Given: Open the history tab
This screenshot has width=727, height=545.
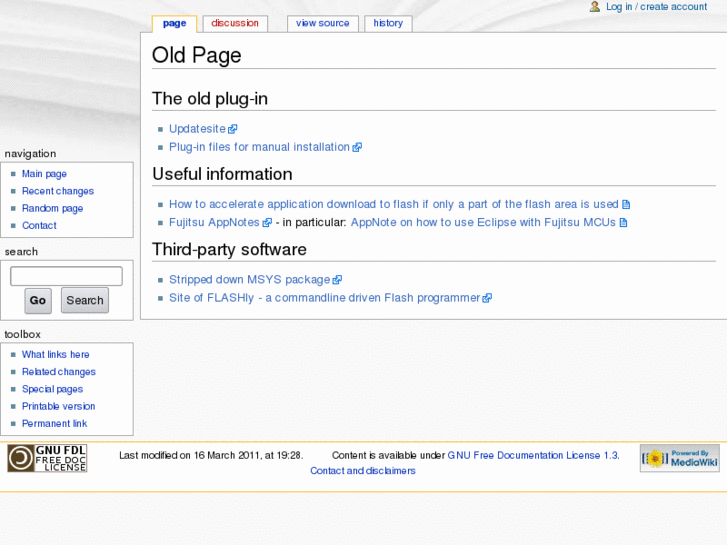Looking at the screenshot, I should coord(388,23).
